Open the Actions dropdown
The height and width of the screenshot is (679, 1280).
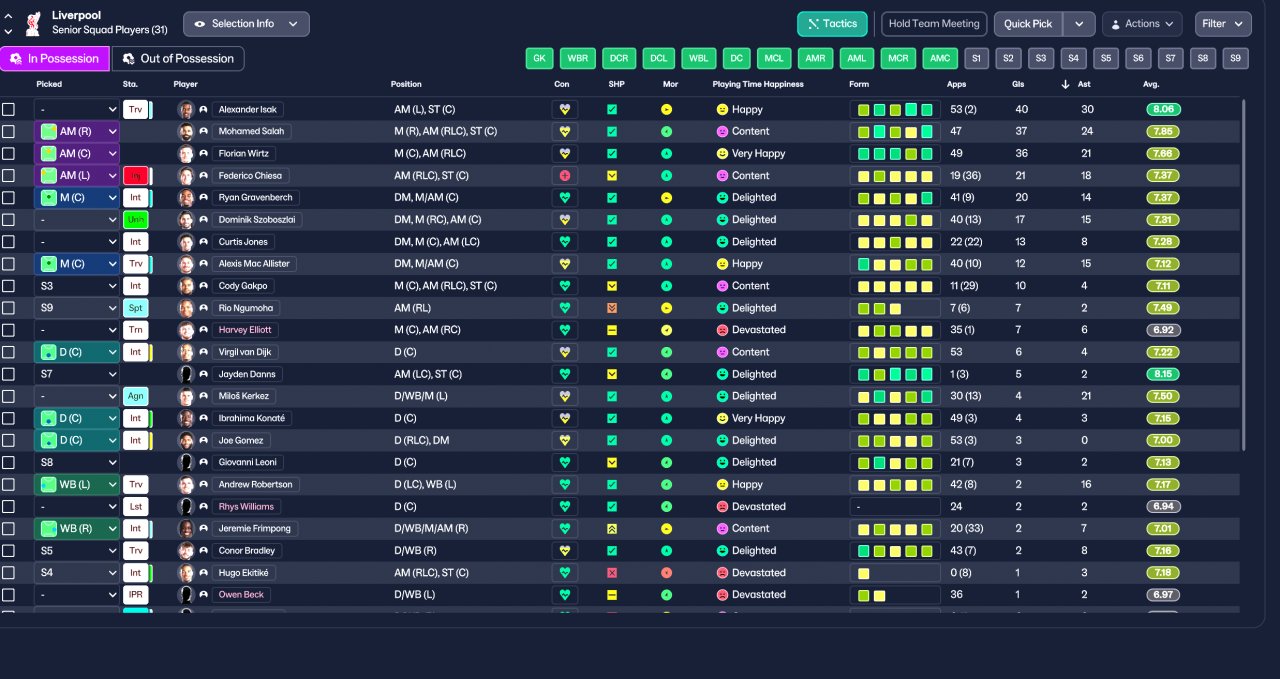tap(1142, 24)
